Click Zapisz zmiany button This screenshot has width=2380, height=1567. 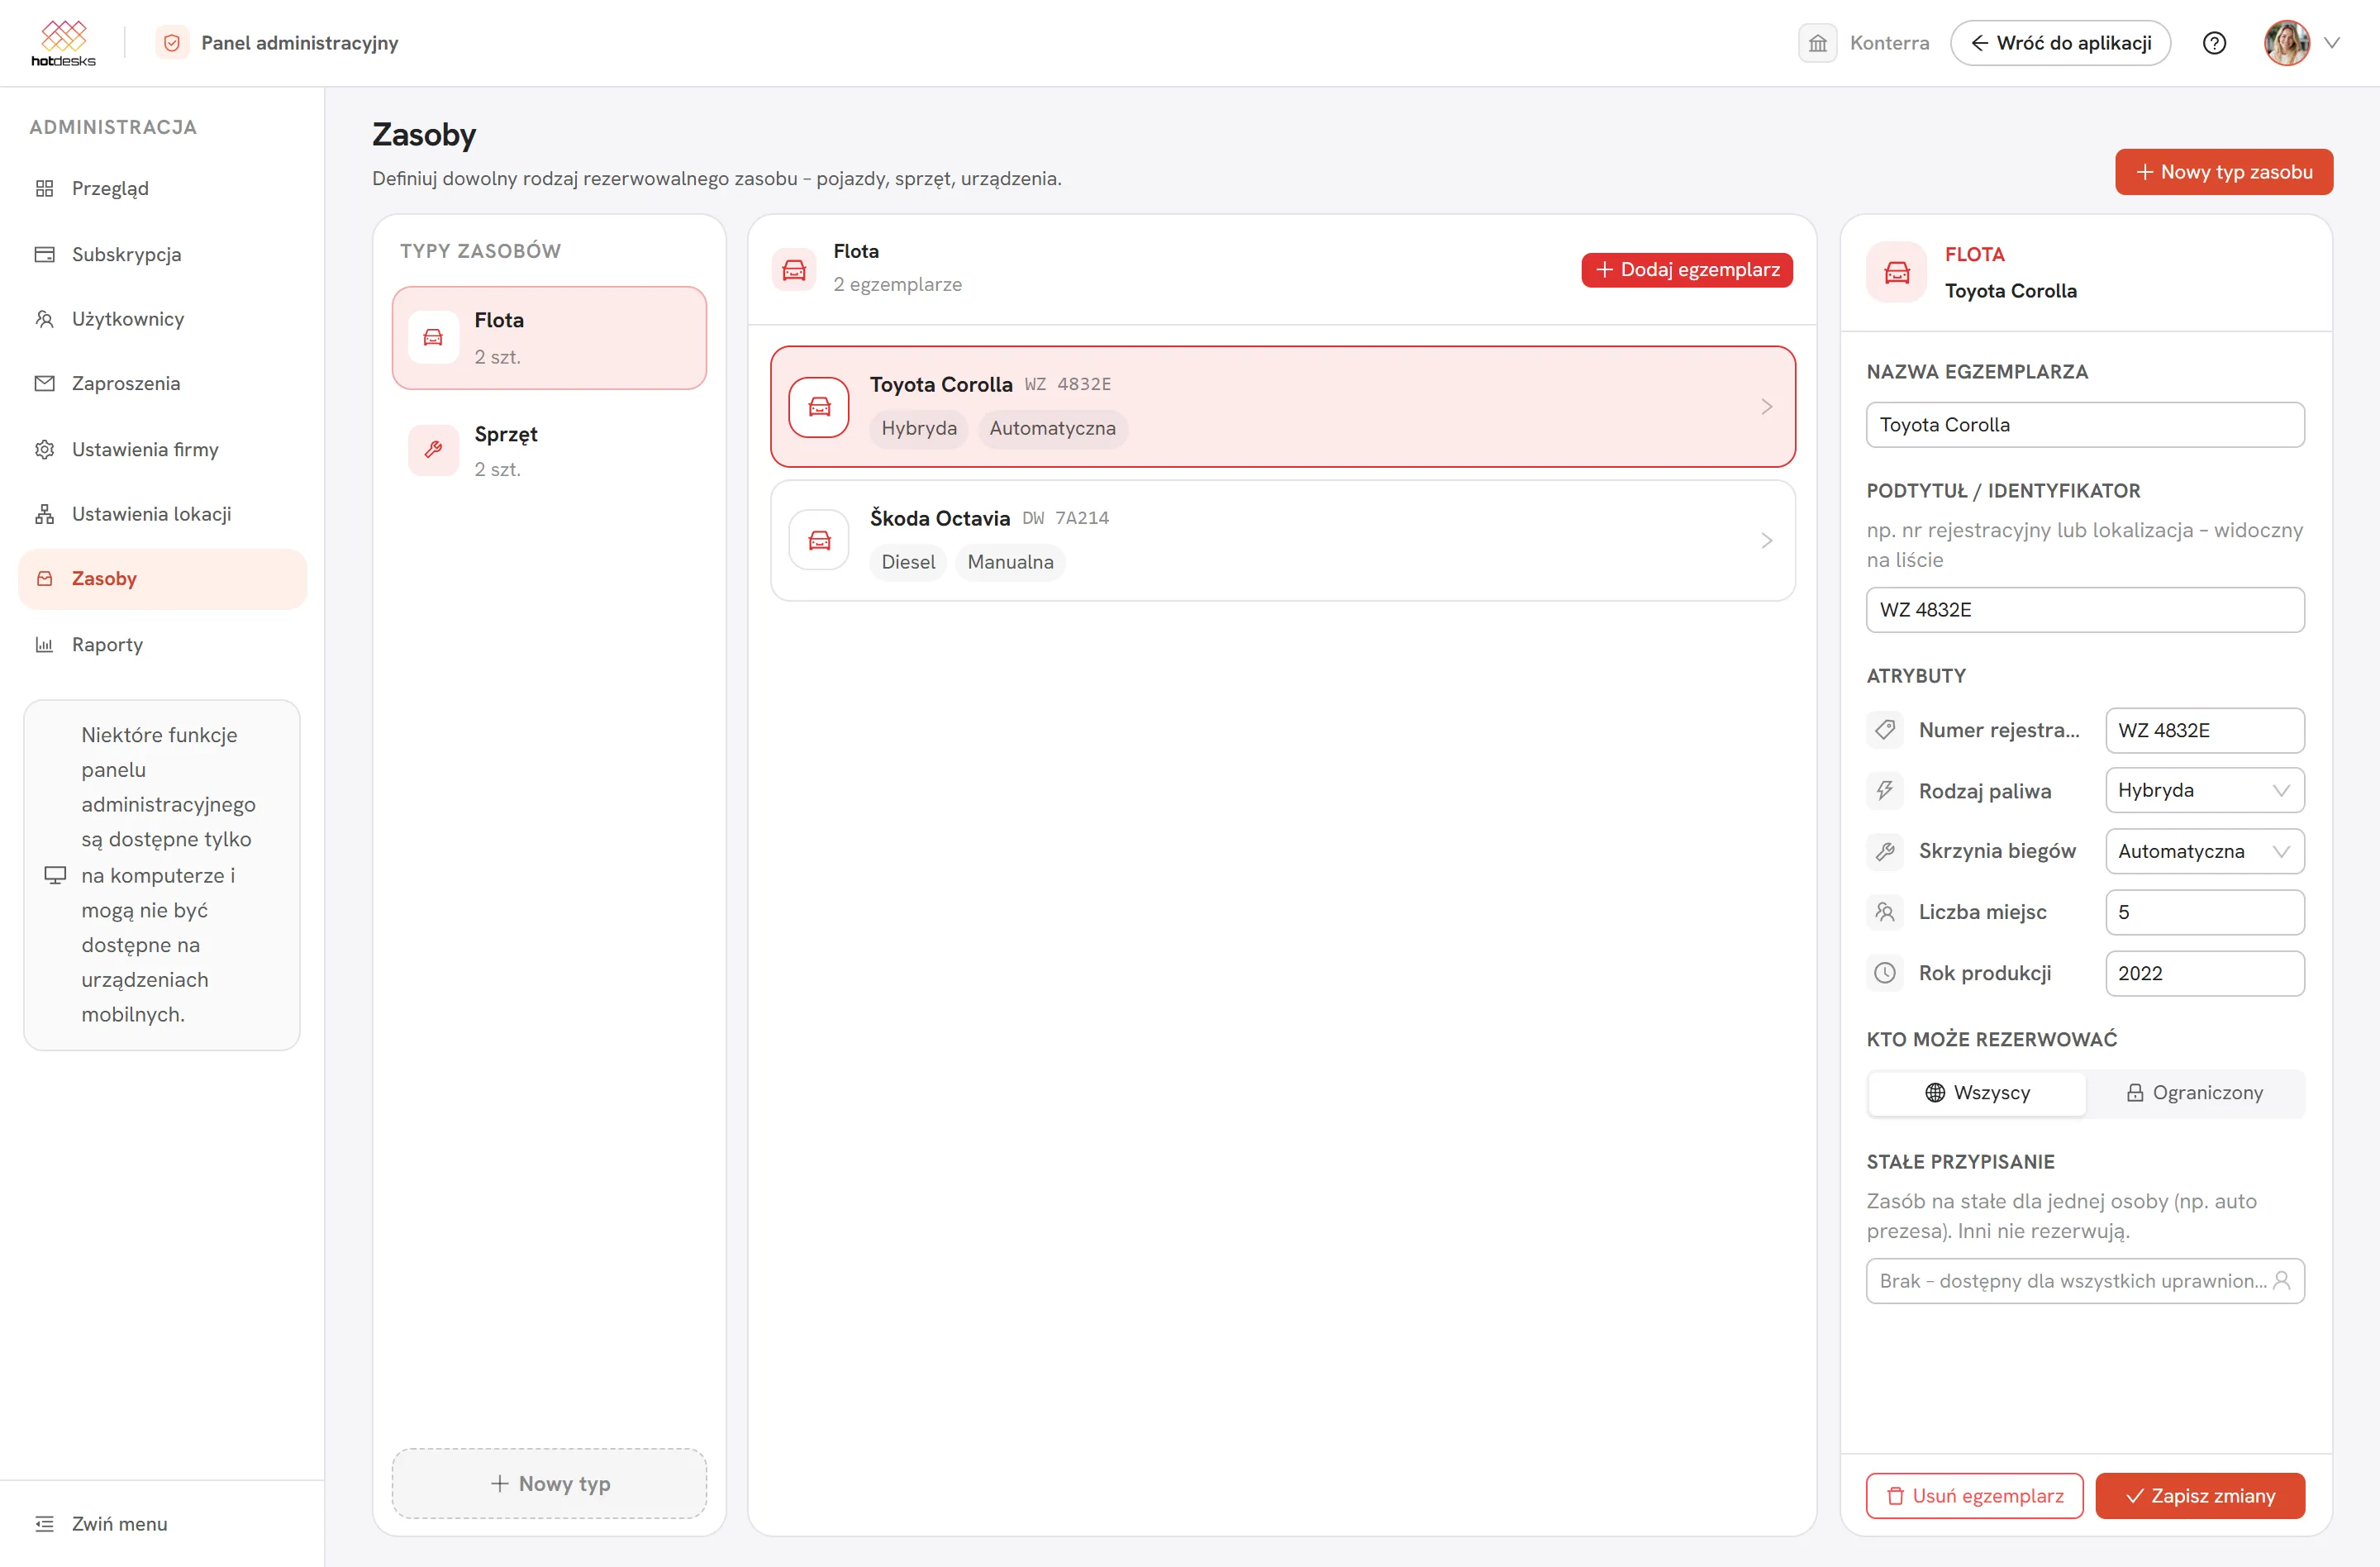[x=2200, y=1496]
